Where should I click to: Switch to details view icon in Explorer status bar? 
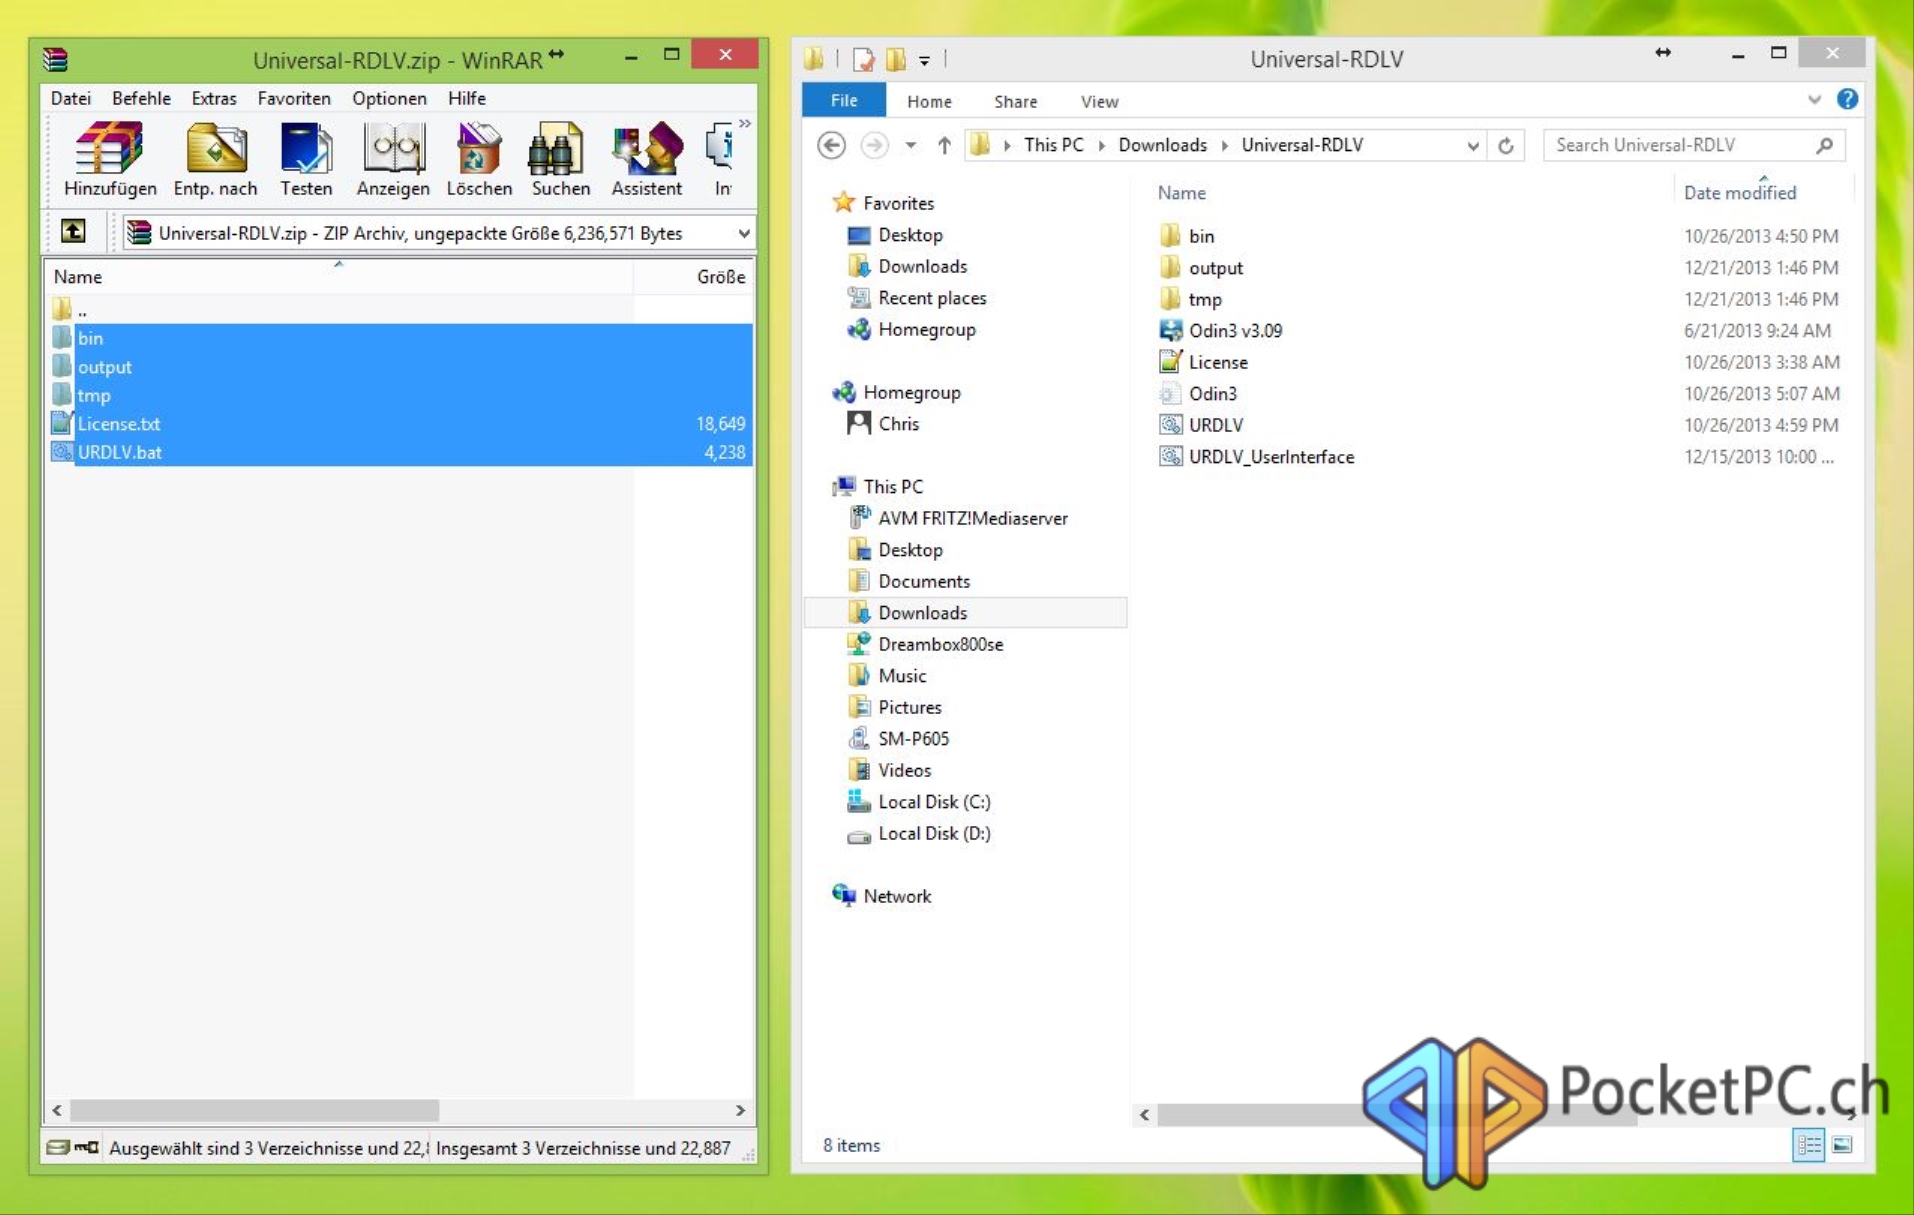1809,1145
